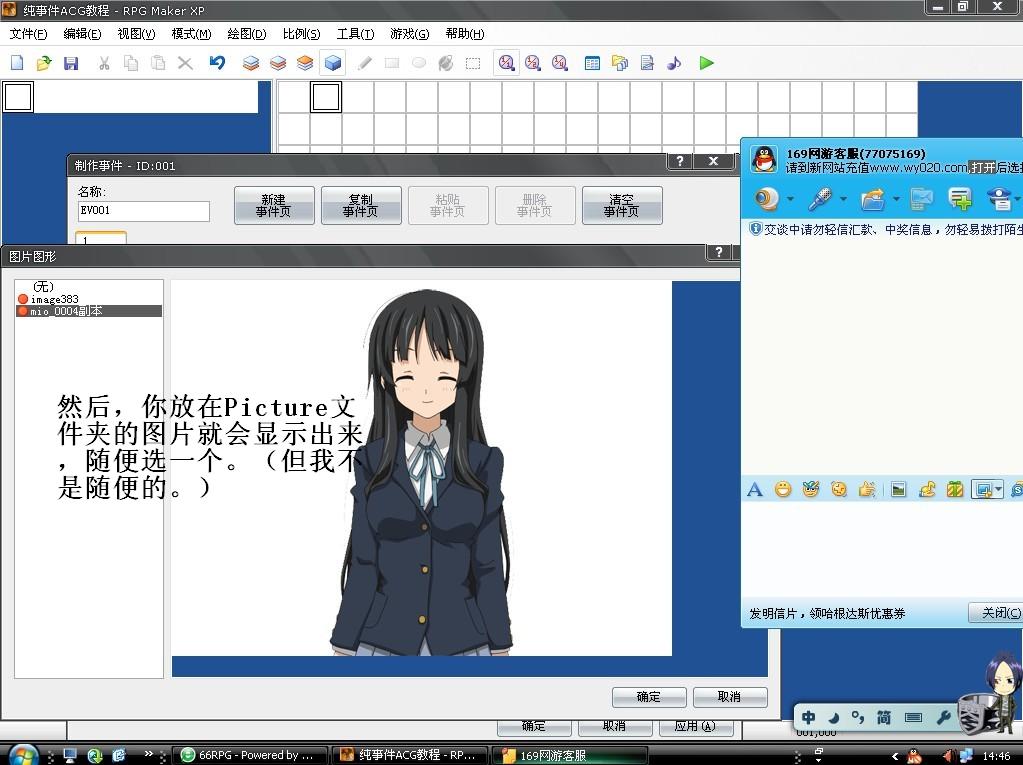Viewport: 1023px width, 765px height.
Task: Set map zoom to 1:2 scale
Action: click(533, 63)
